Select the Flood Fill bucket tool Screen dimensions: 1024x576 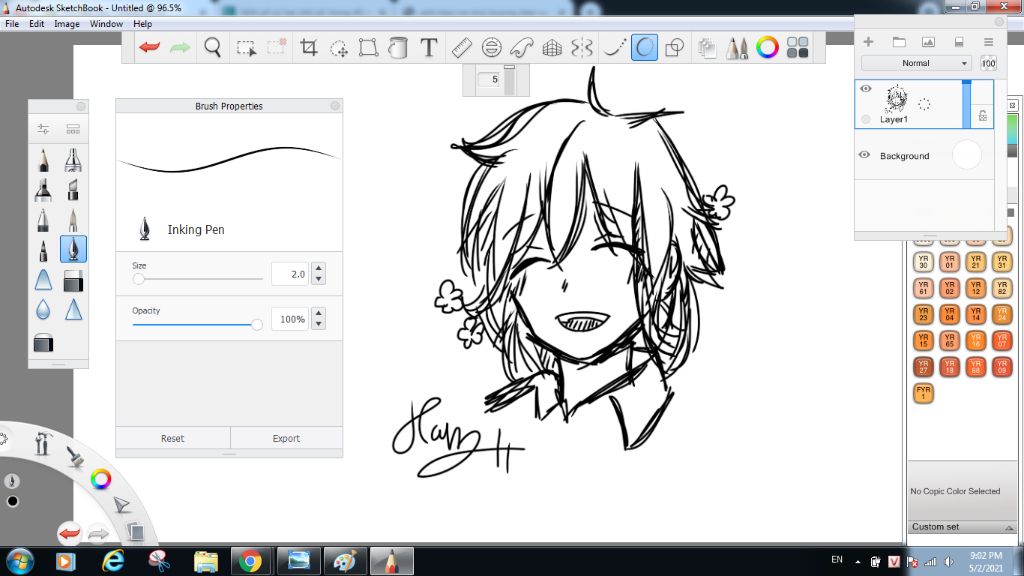(x=398, y=48)
